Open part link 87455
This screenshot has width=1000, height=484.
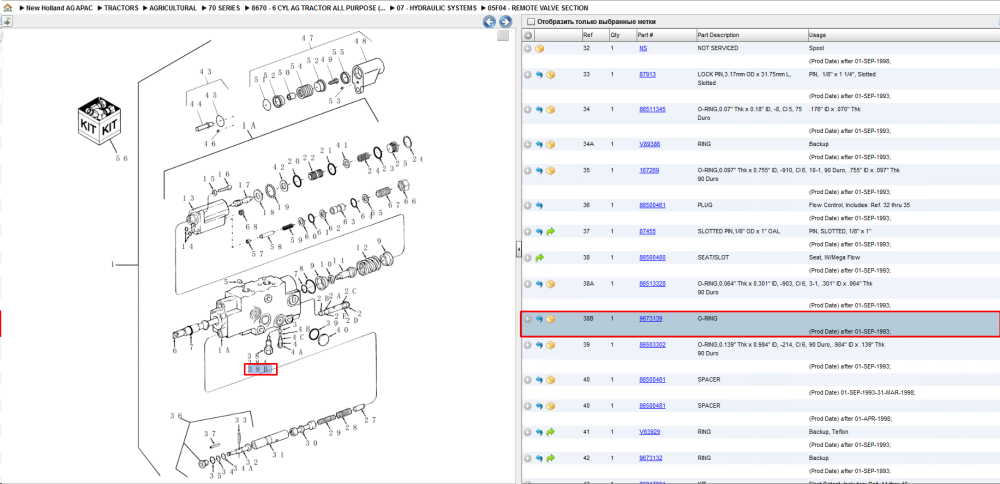647,232
